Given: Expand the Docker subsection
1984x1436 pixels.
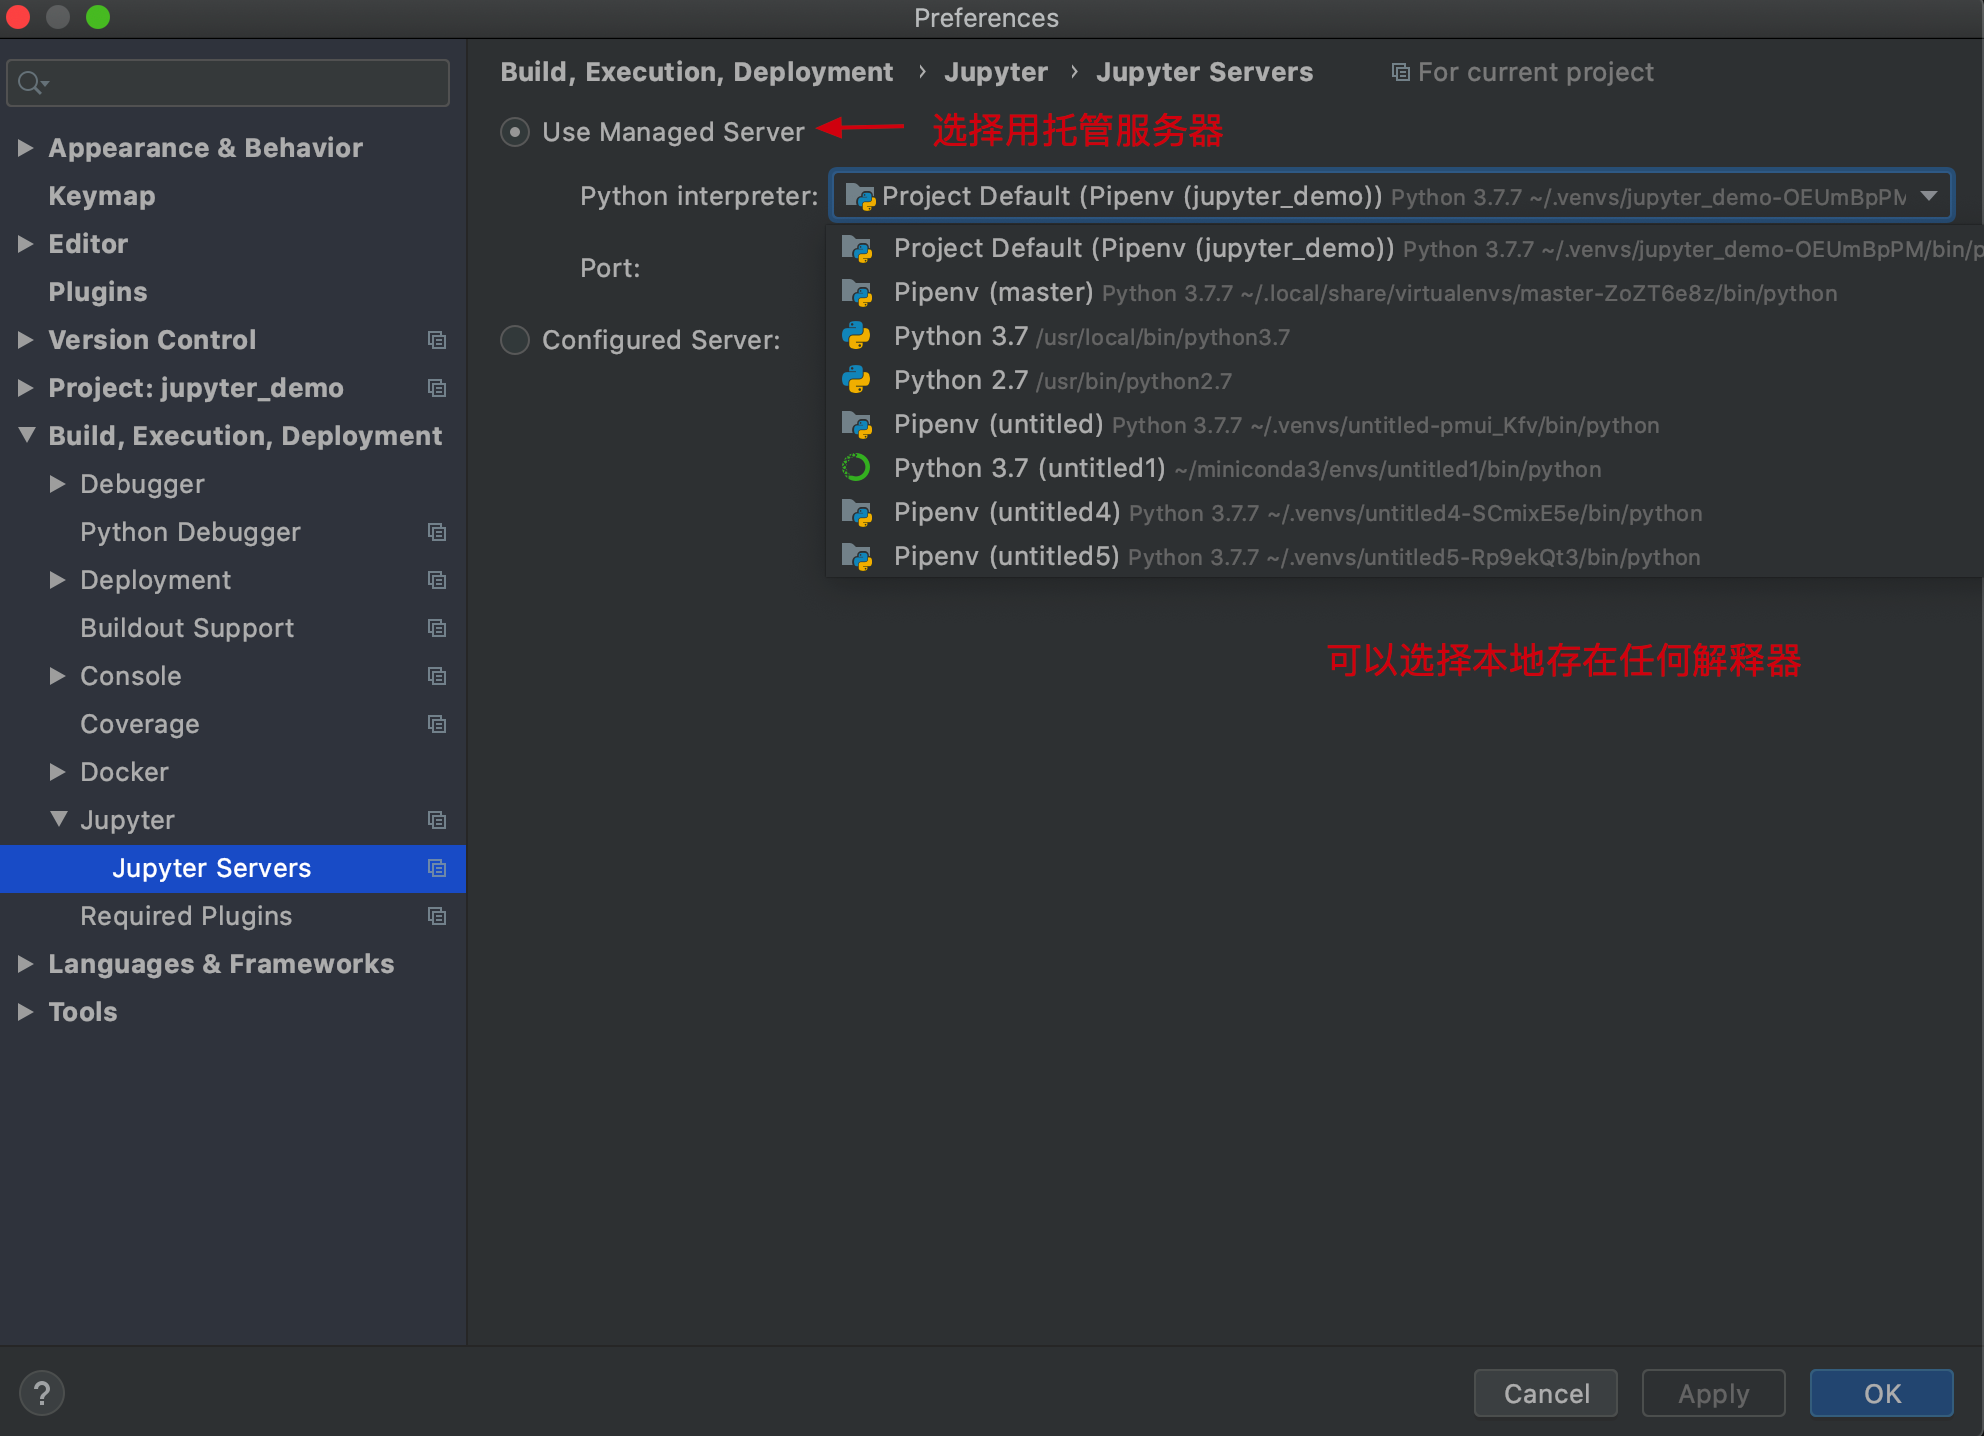Looking at the screenshot, I should click(58, 772).
